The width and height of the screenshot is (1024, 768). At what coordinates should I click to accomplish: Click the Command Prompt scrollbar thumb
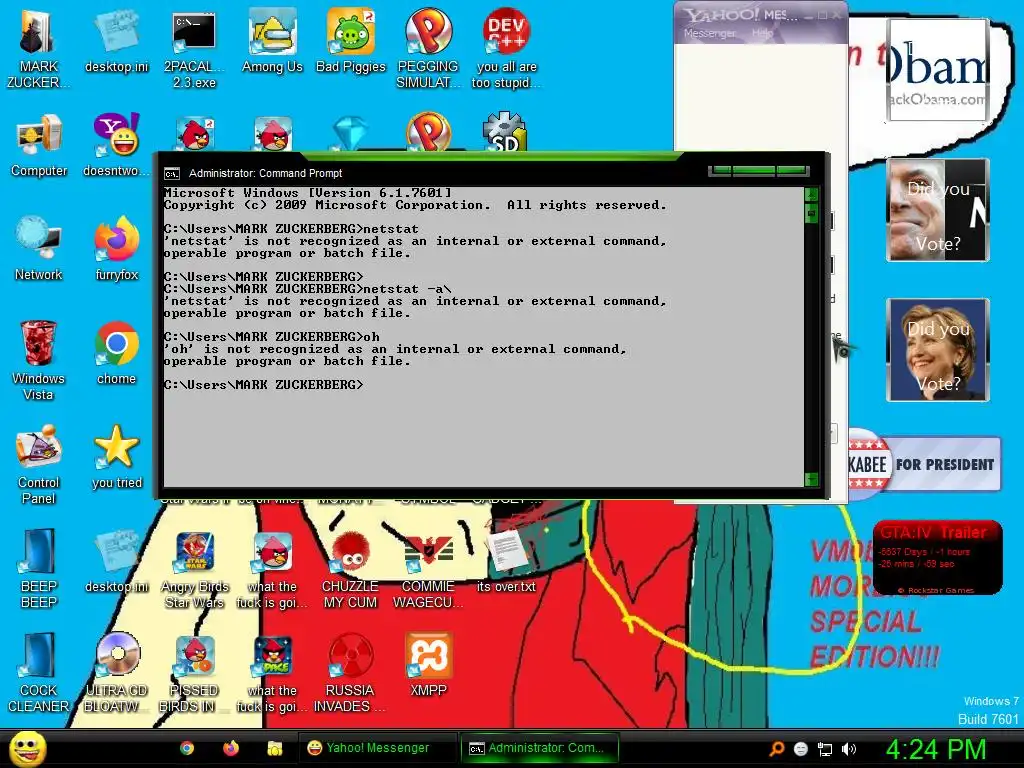click(811, 213)
